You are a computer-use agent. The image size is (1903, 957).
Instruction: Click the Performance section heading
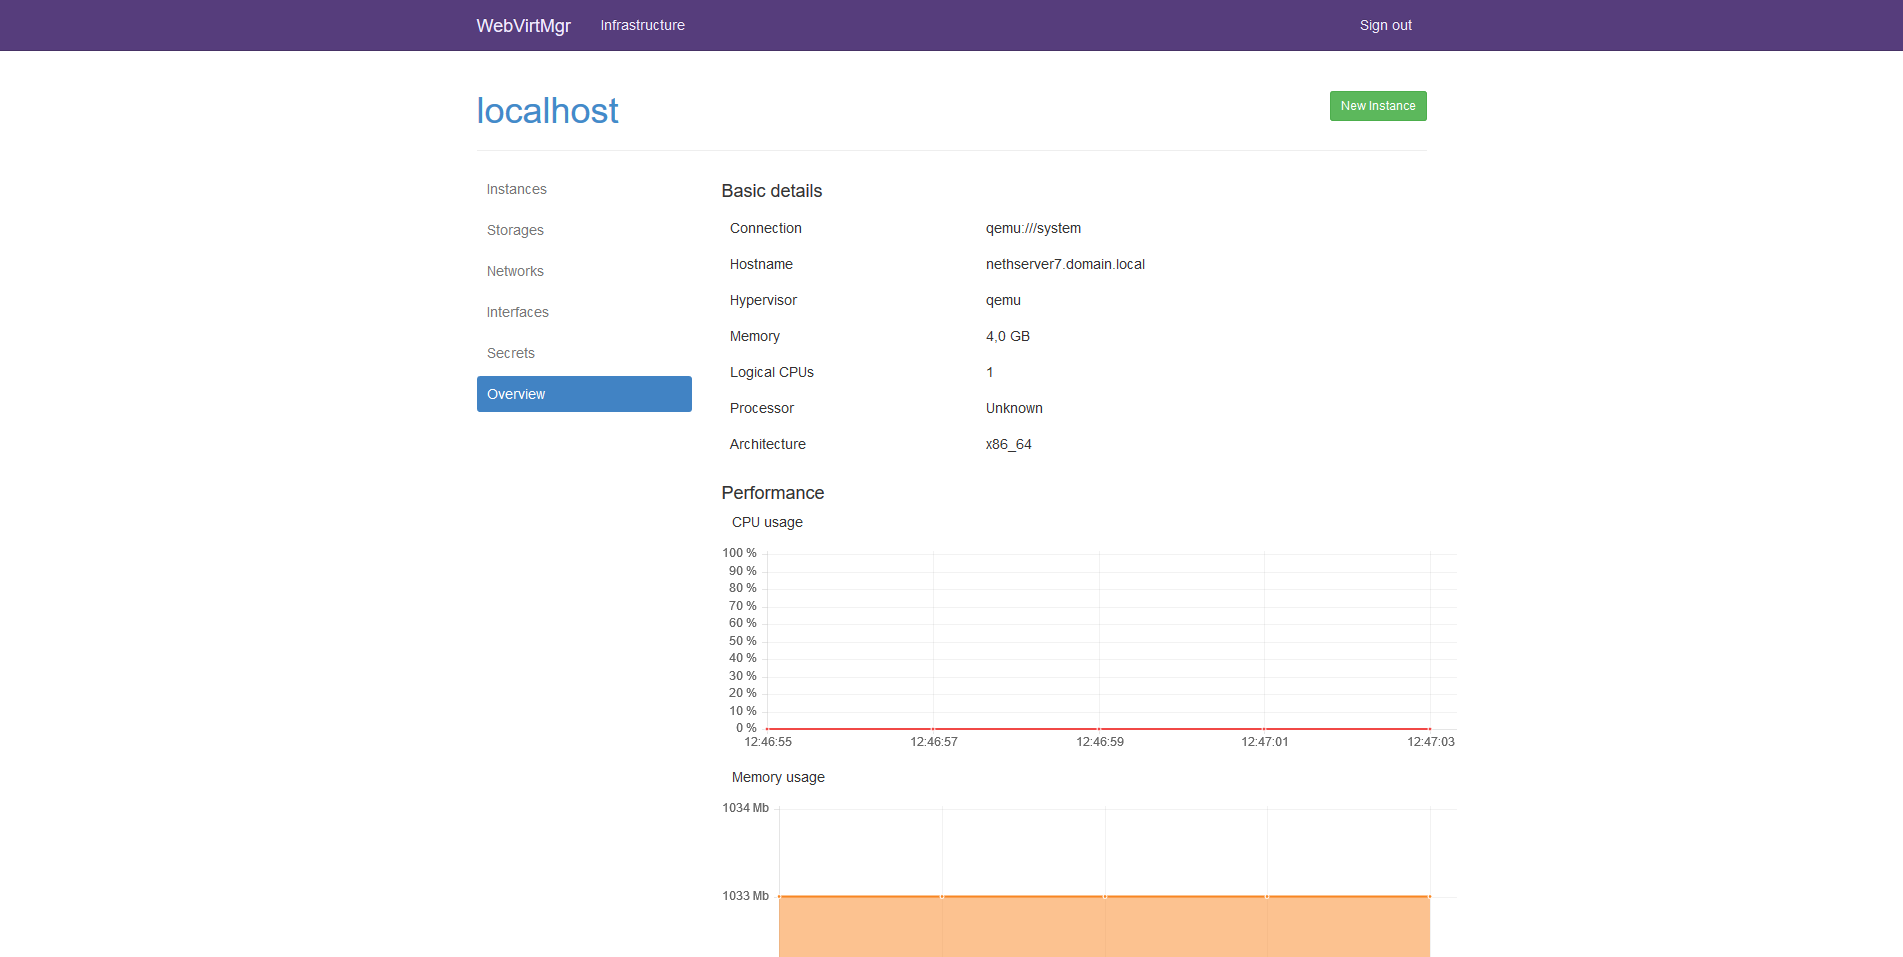tap(772, 493)
